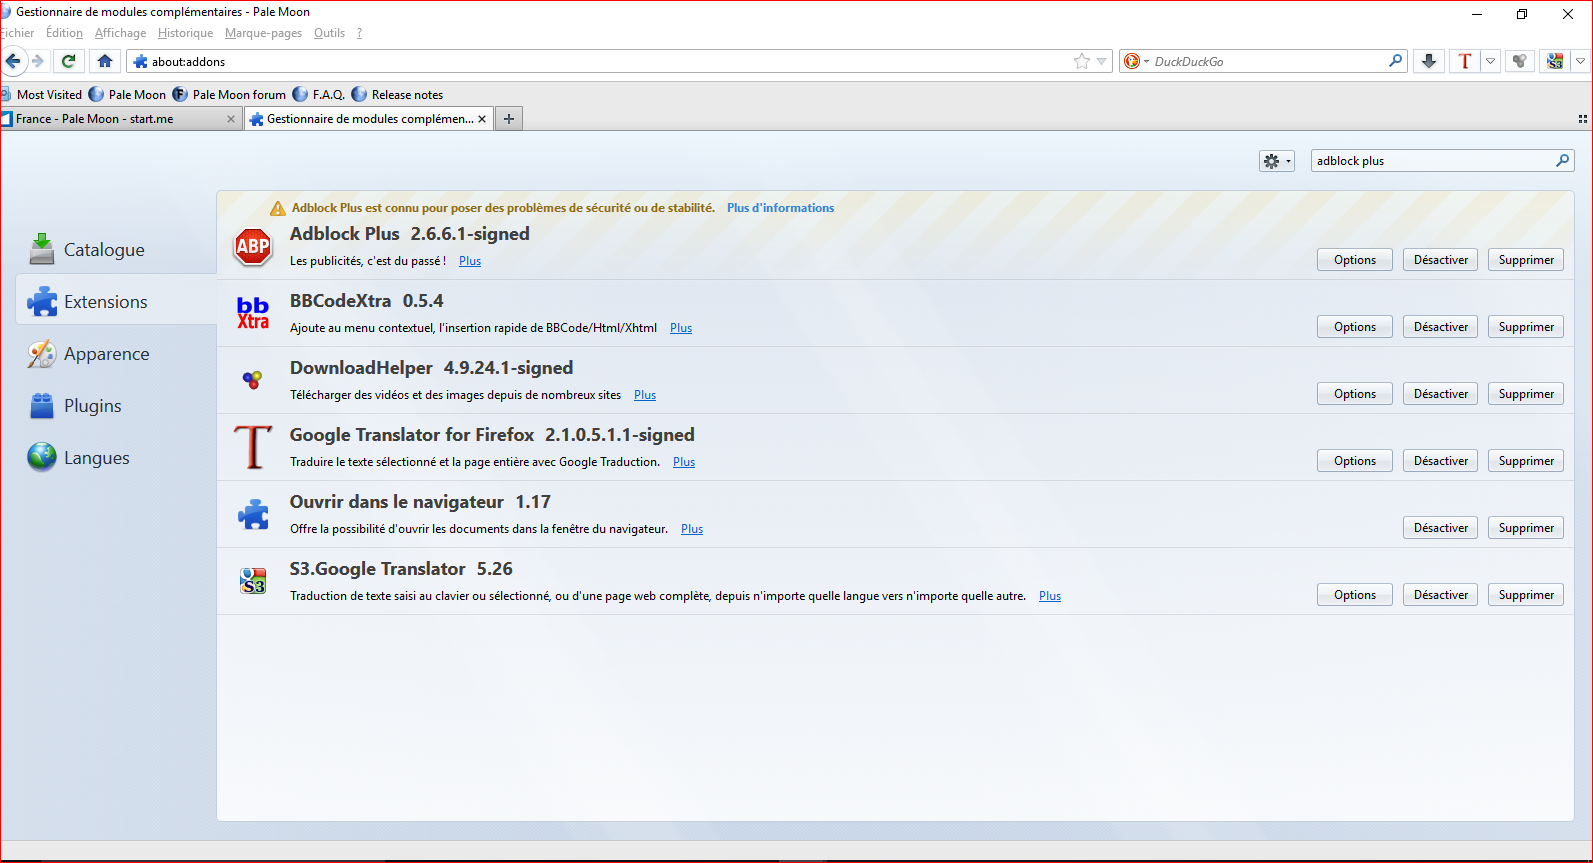The width and height of the screenshot is (1593, 863).
Task: Open the Downloads arrow toolbar button
Action: (1429, 61)
